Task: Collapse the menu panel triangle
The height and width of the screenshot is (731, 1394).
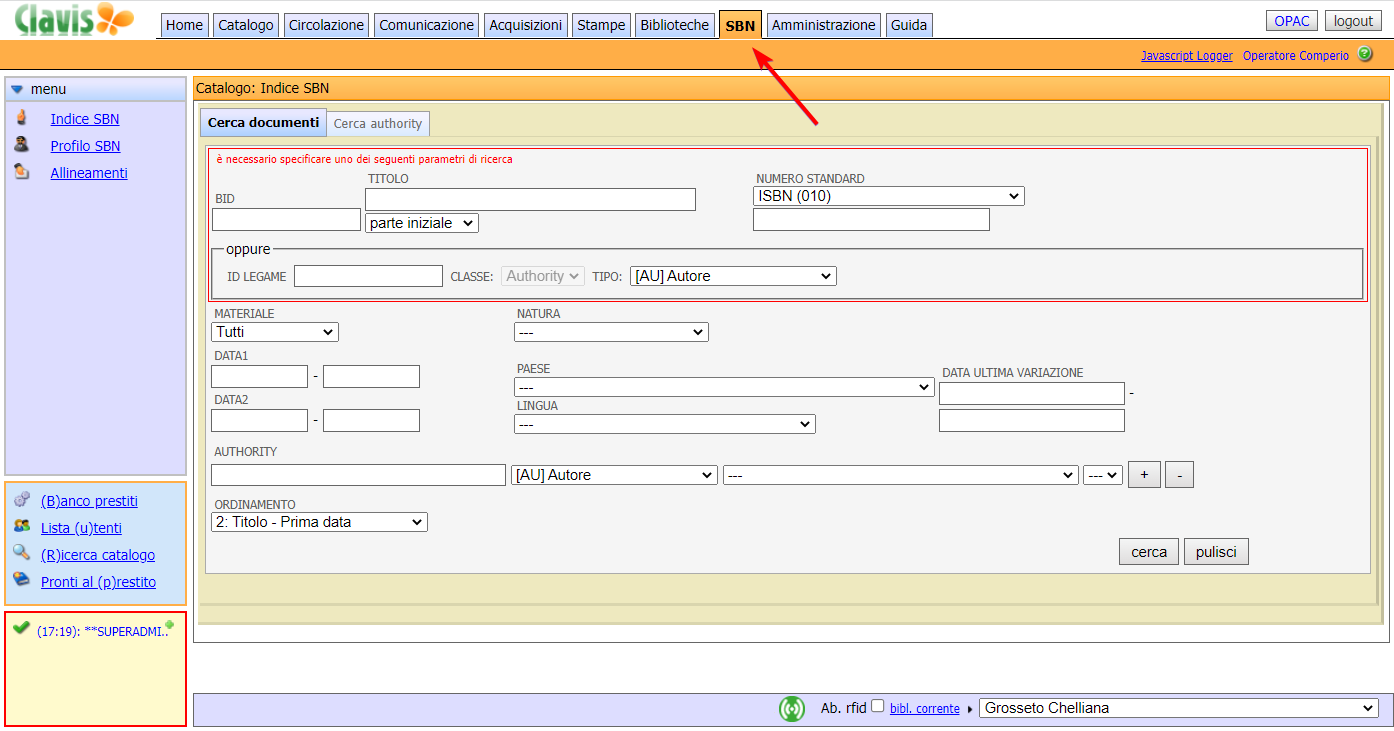Action: click(x=17, y=89)
